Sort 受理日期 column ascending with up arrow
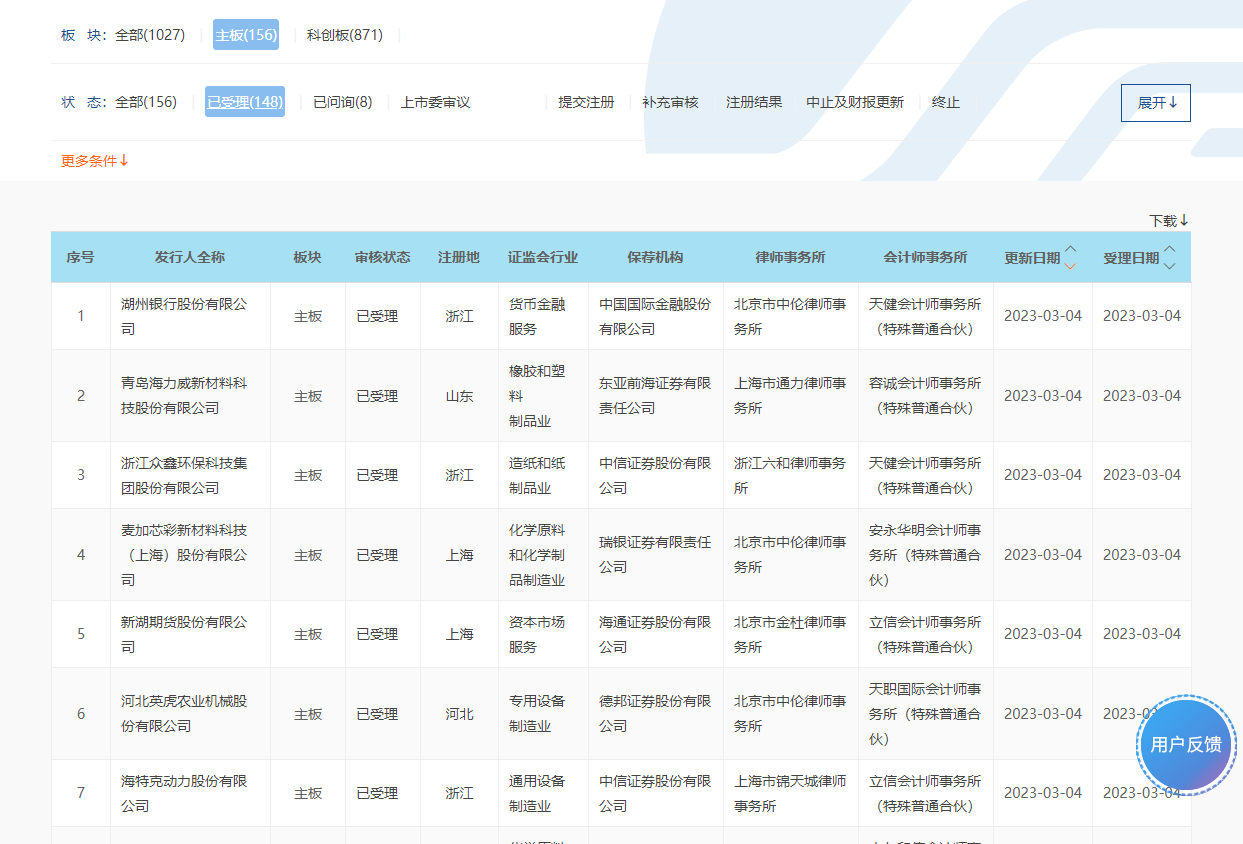The width and height of the screenshot is (1243, 844). (1169, 249)
